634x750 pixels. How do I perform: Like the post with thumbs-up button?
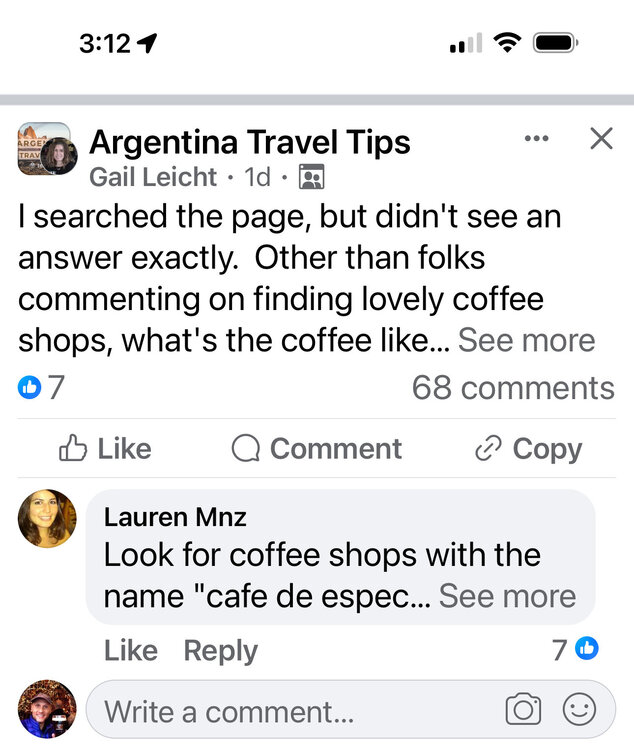[105, 448]
